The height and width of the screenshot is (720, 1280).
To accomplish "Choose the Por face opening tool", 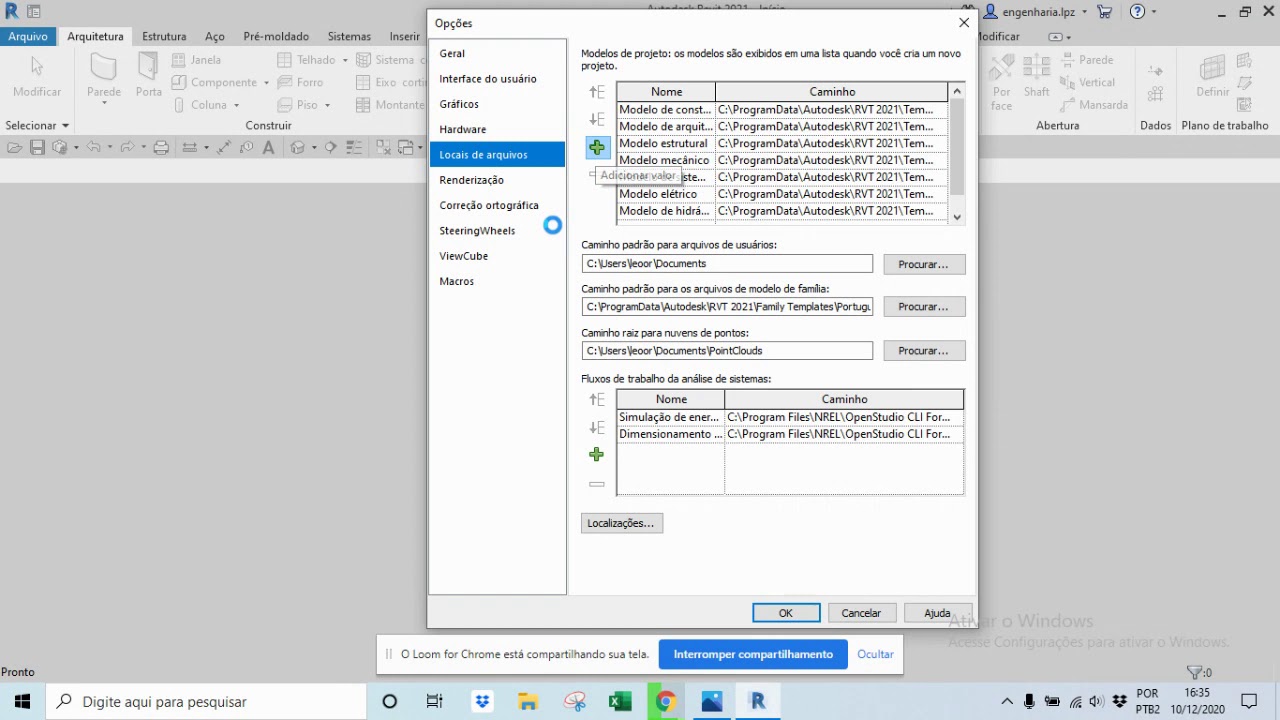I will (x=1002, y=80).
